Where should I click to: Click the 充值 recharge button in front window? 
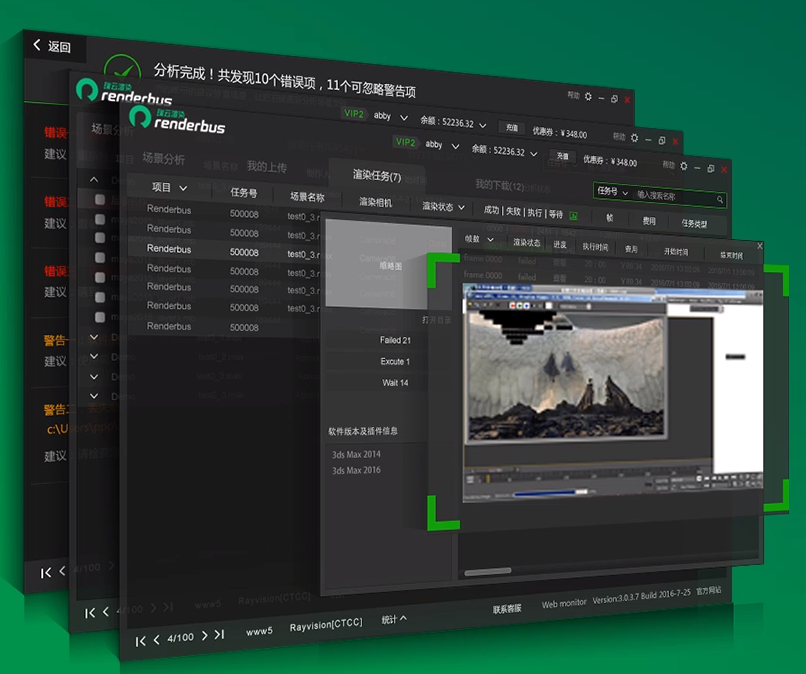pos(562,156)
